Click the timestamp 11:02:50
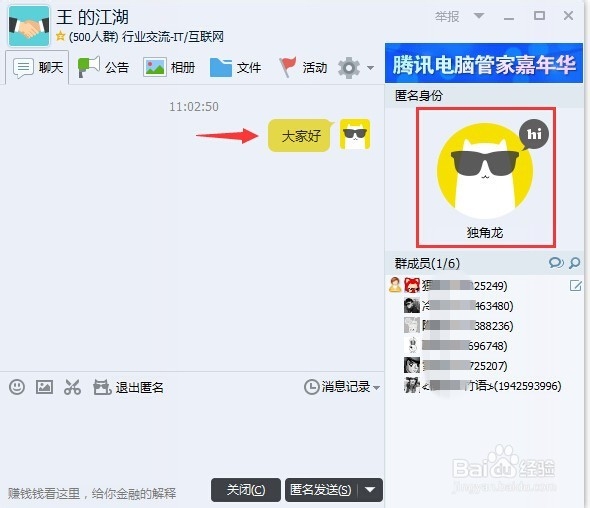The image size is (590, 508). pos(194,107)
